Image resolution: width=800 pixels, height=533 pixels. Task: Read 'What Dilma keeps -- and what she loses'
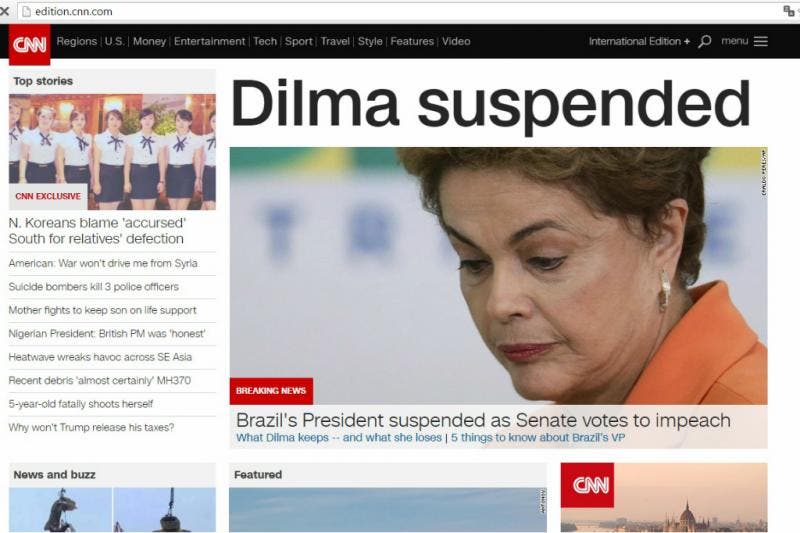click(x=339, y=438)
